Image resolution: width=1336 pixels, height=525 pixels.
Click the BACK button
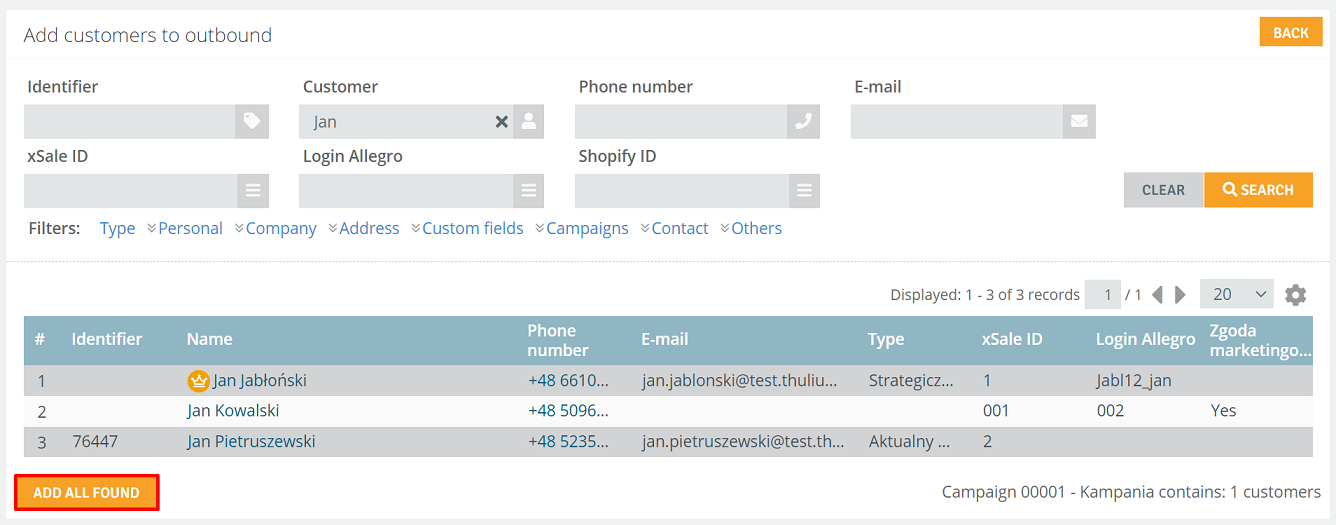click(x=1291, y=32)
